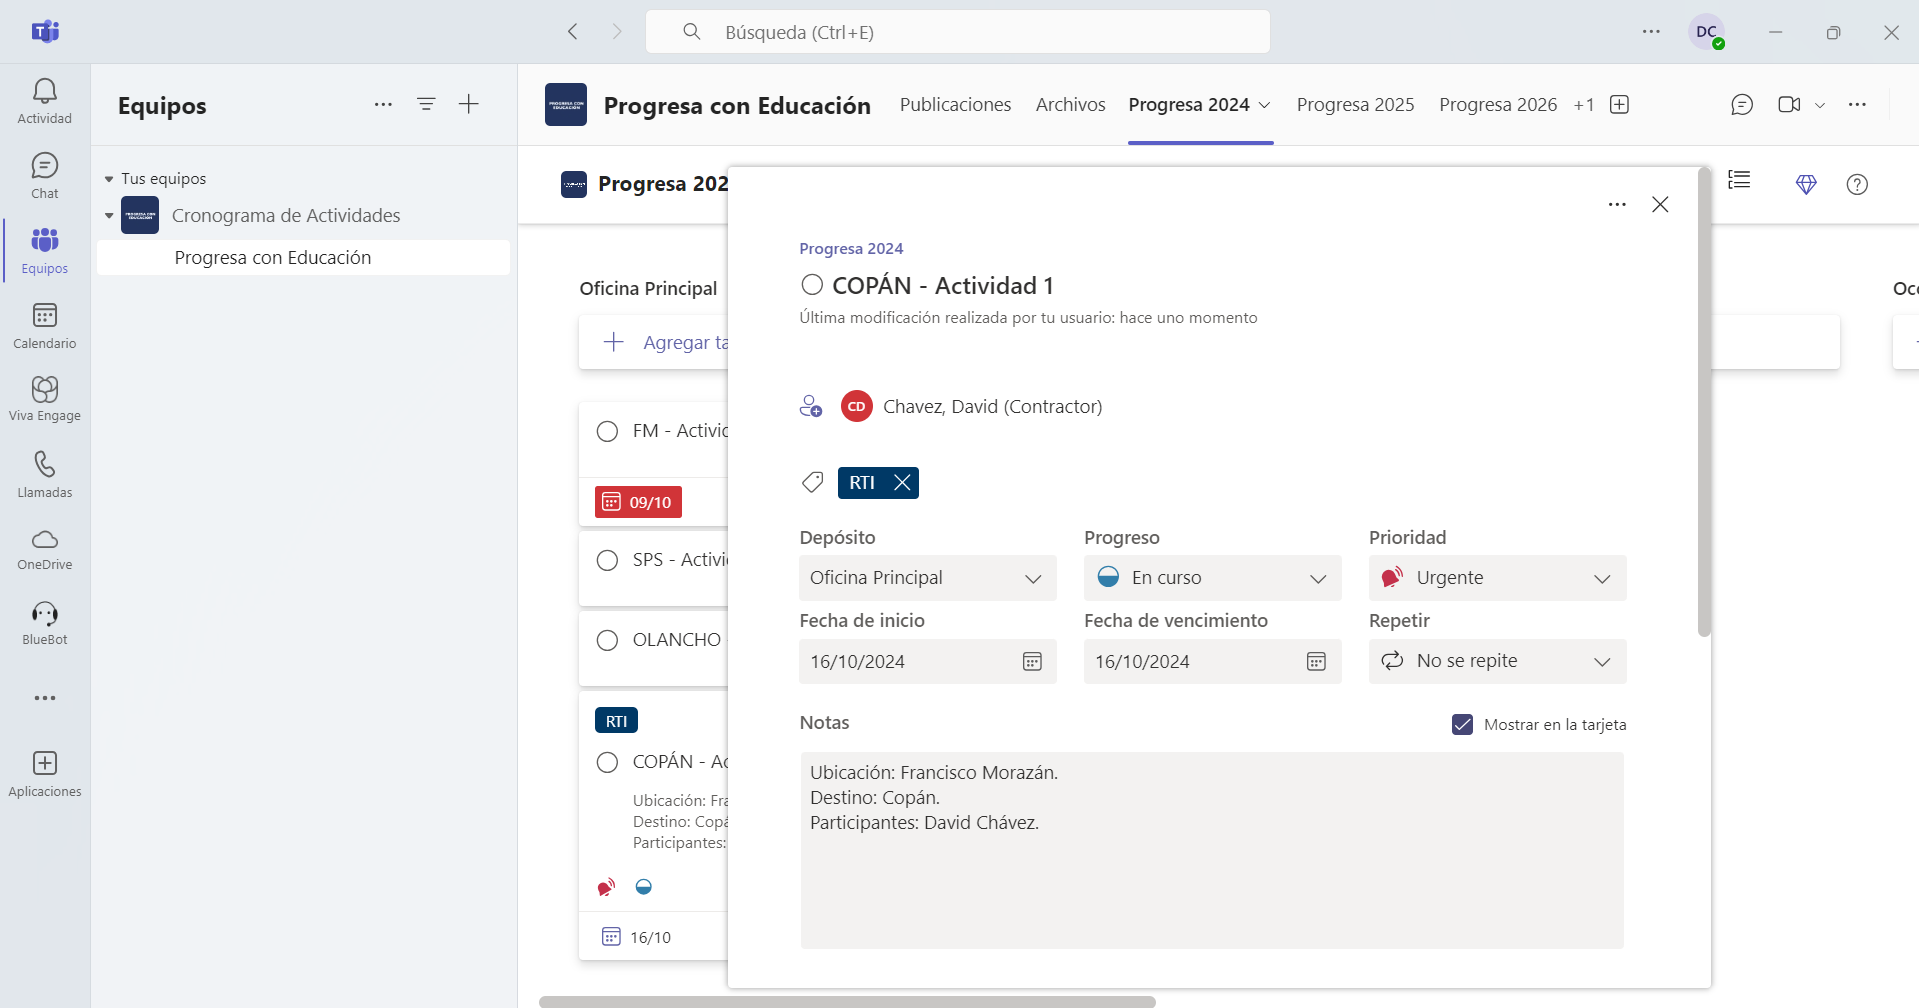Show hidden tabs with +1

pyautogui.click(x=1584, y=105)
